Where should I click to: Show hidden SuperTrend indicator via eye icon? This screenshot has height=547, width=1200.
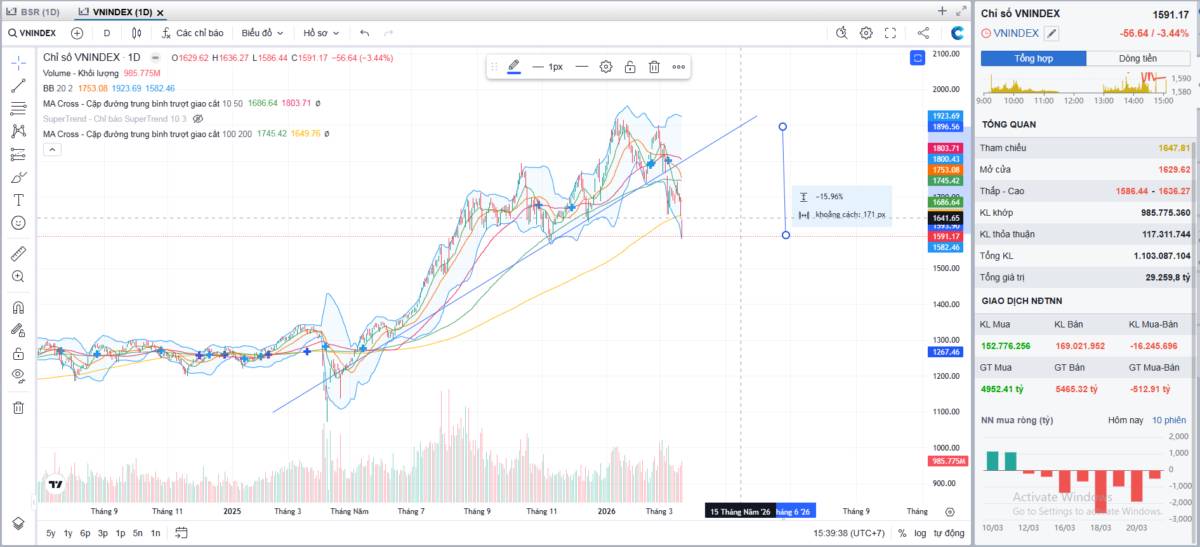tap(198, 118)
